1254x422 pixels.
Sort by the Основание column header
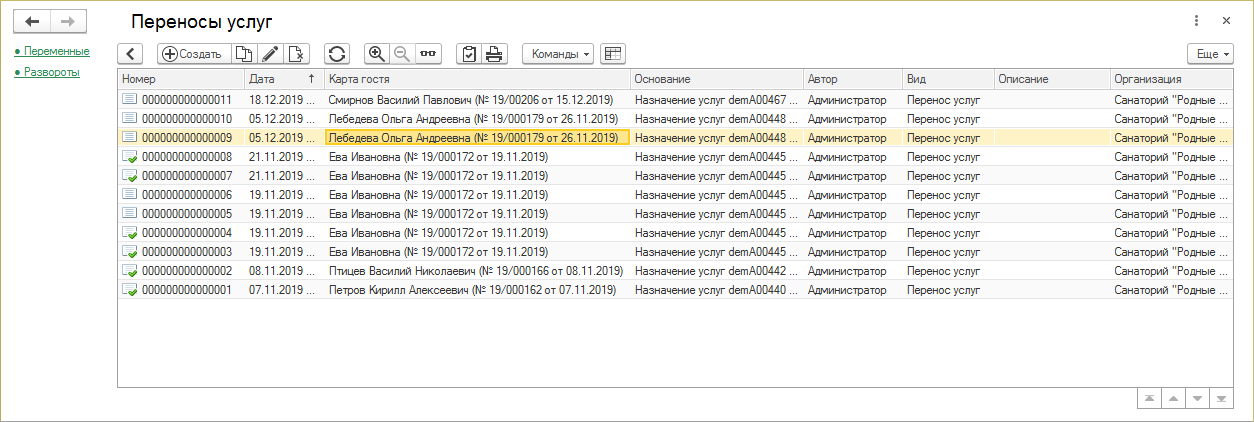(x=716, y=78)
